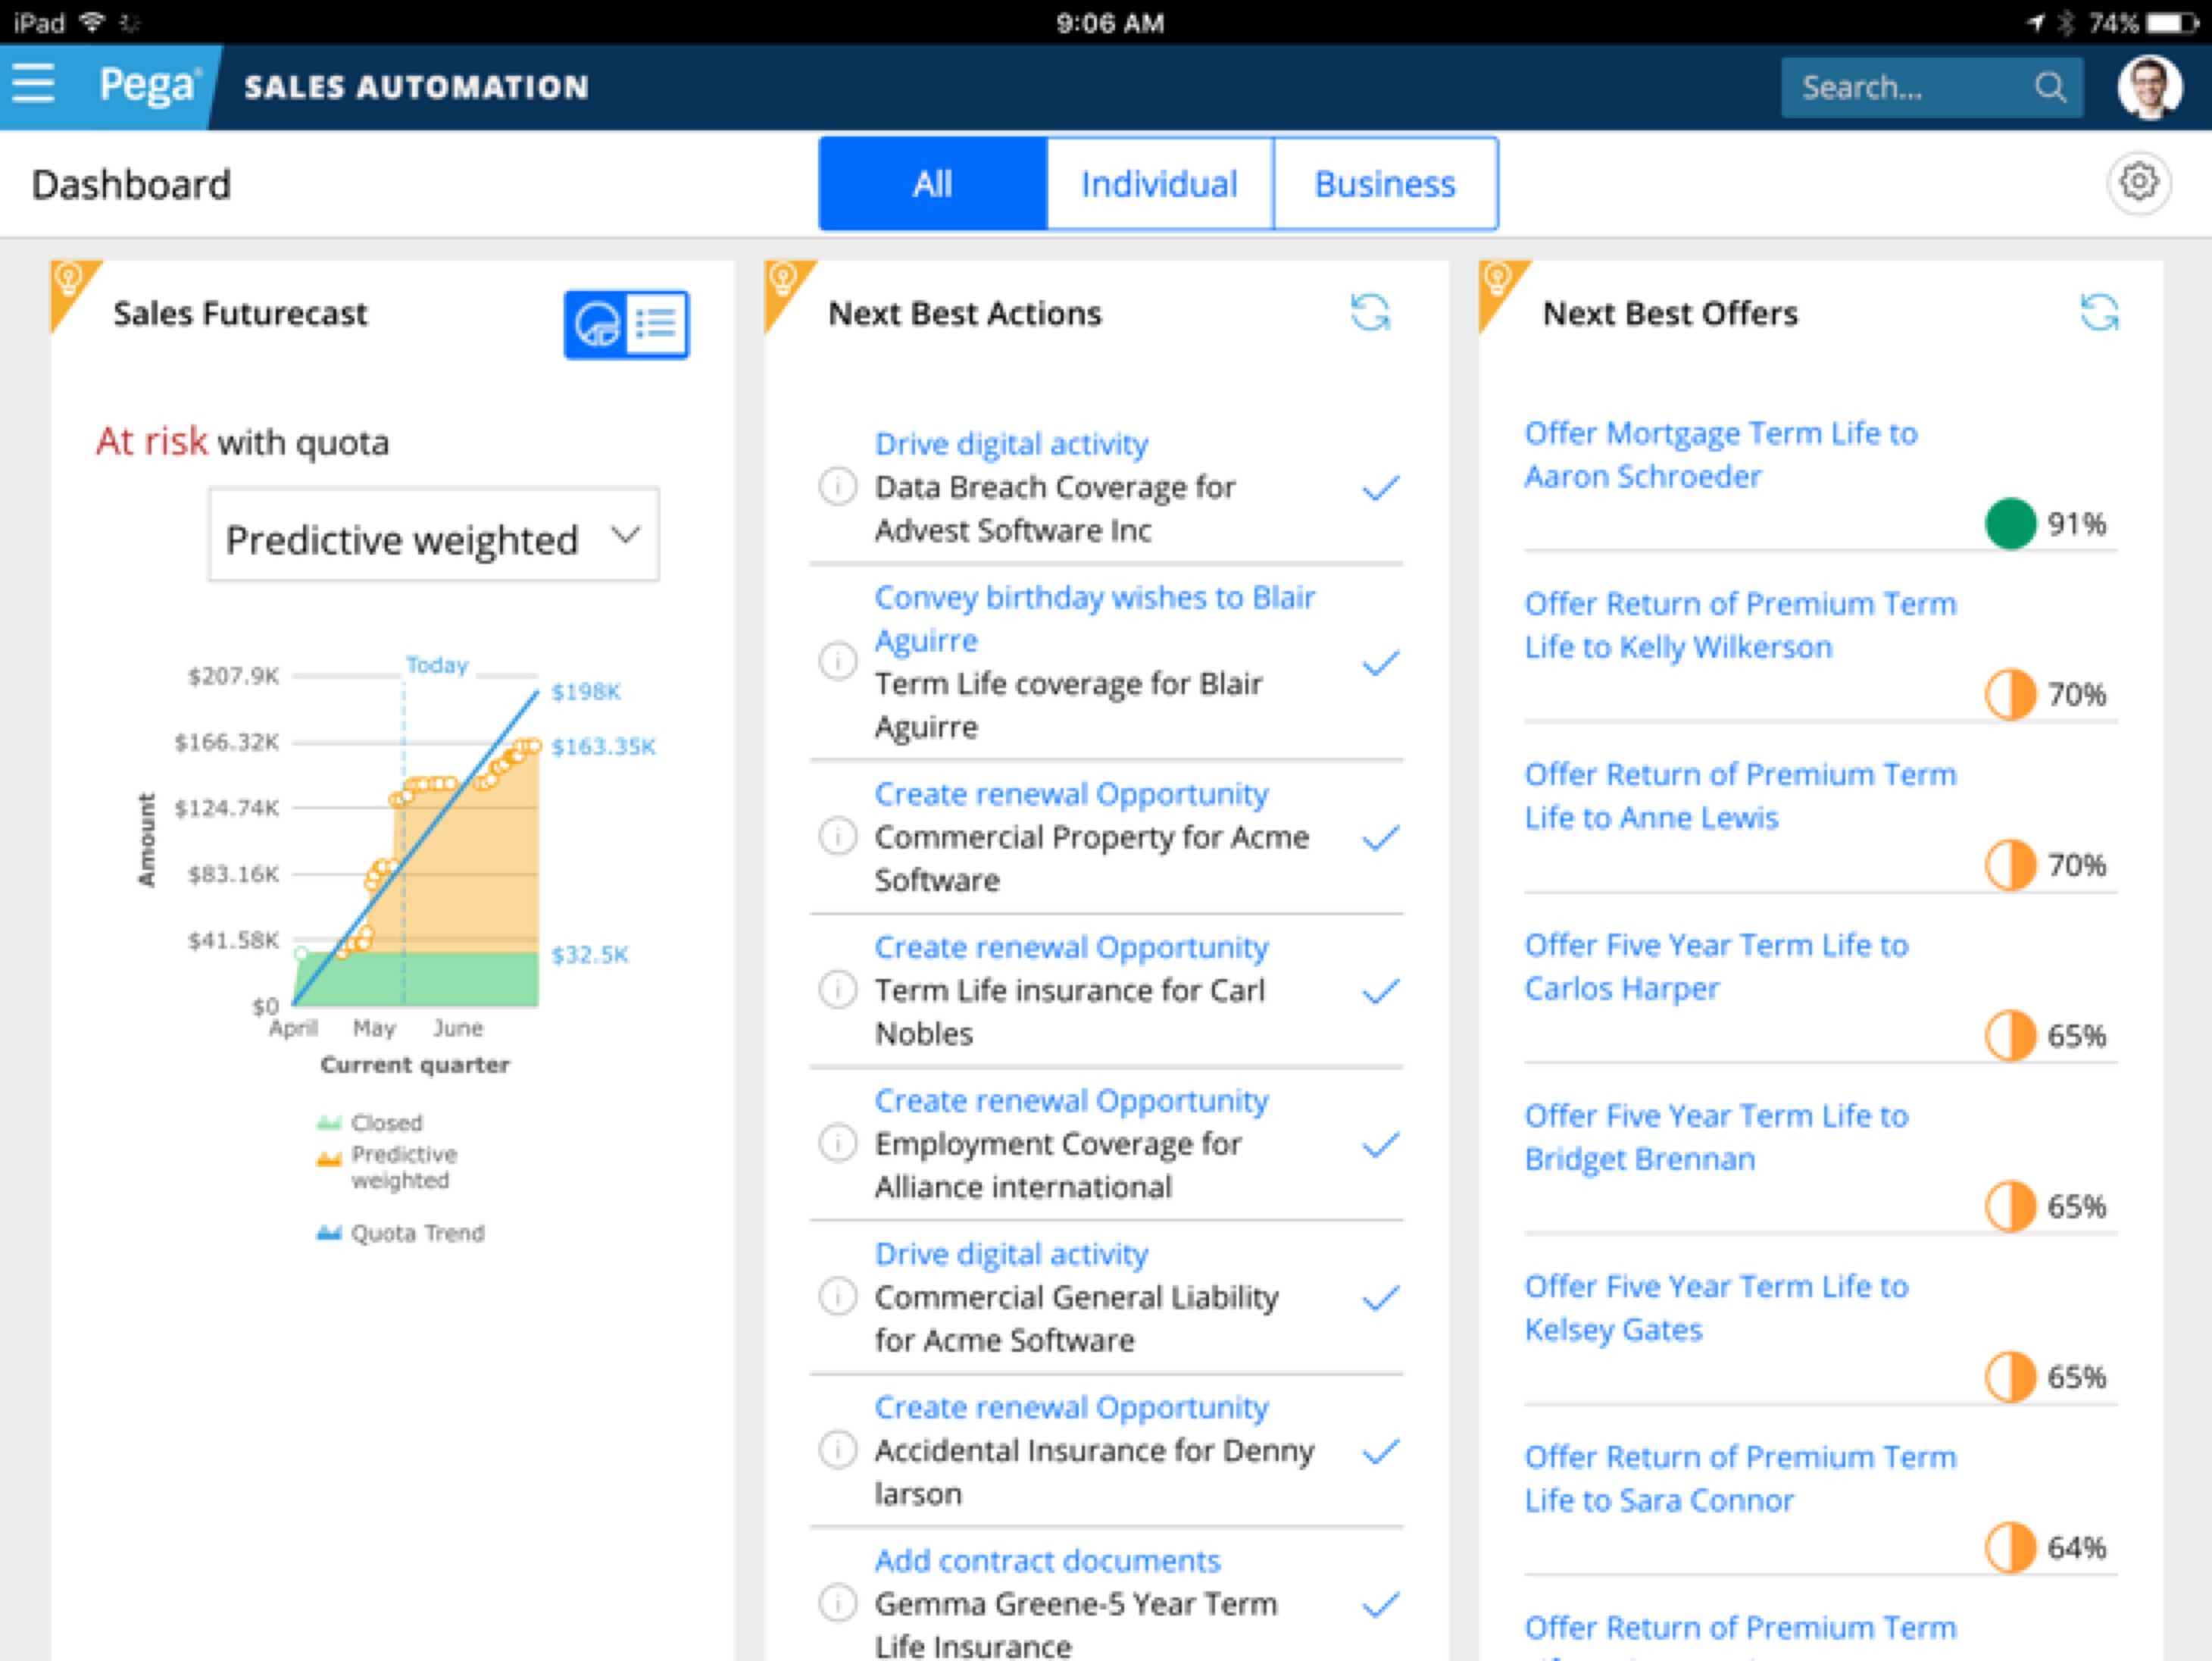Open info icon for Carl Nobles action

837,991
